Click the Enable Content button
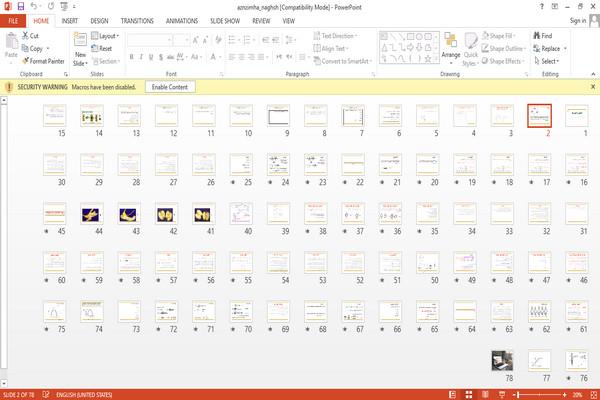The image size is (600, 400). pos(170,87)
